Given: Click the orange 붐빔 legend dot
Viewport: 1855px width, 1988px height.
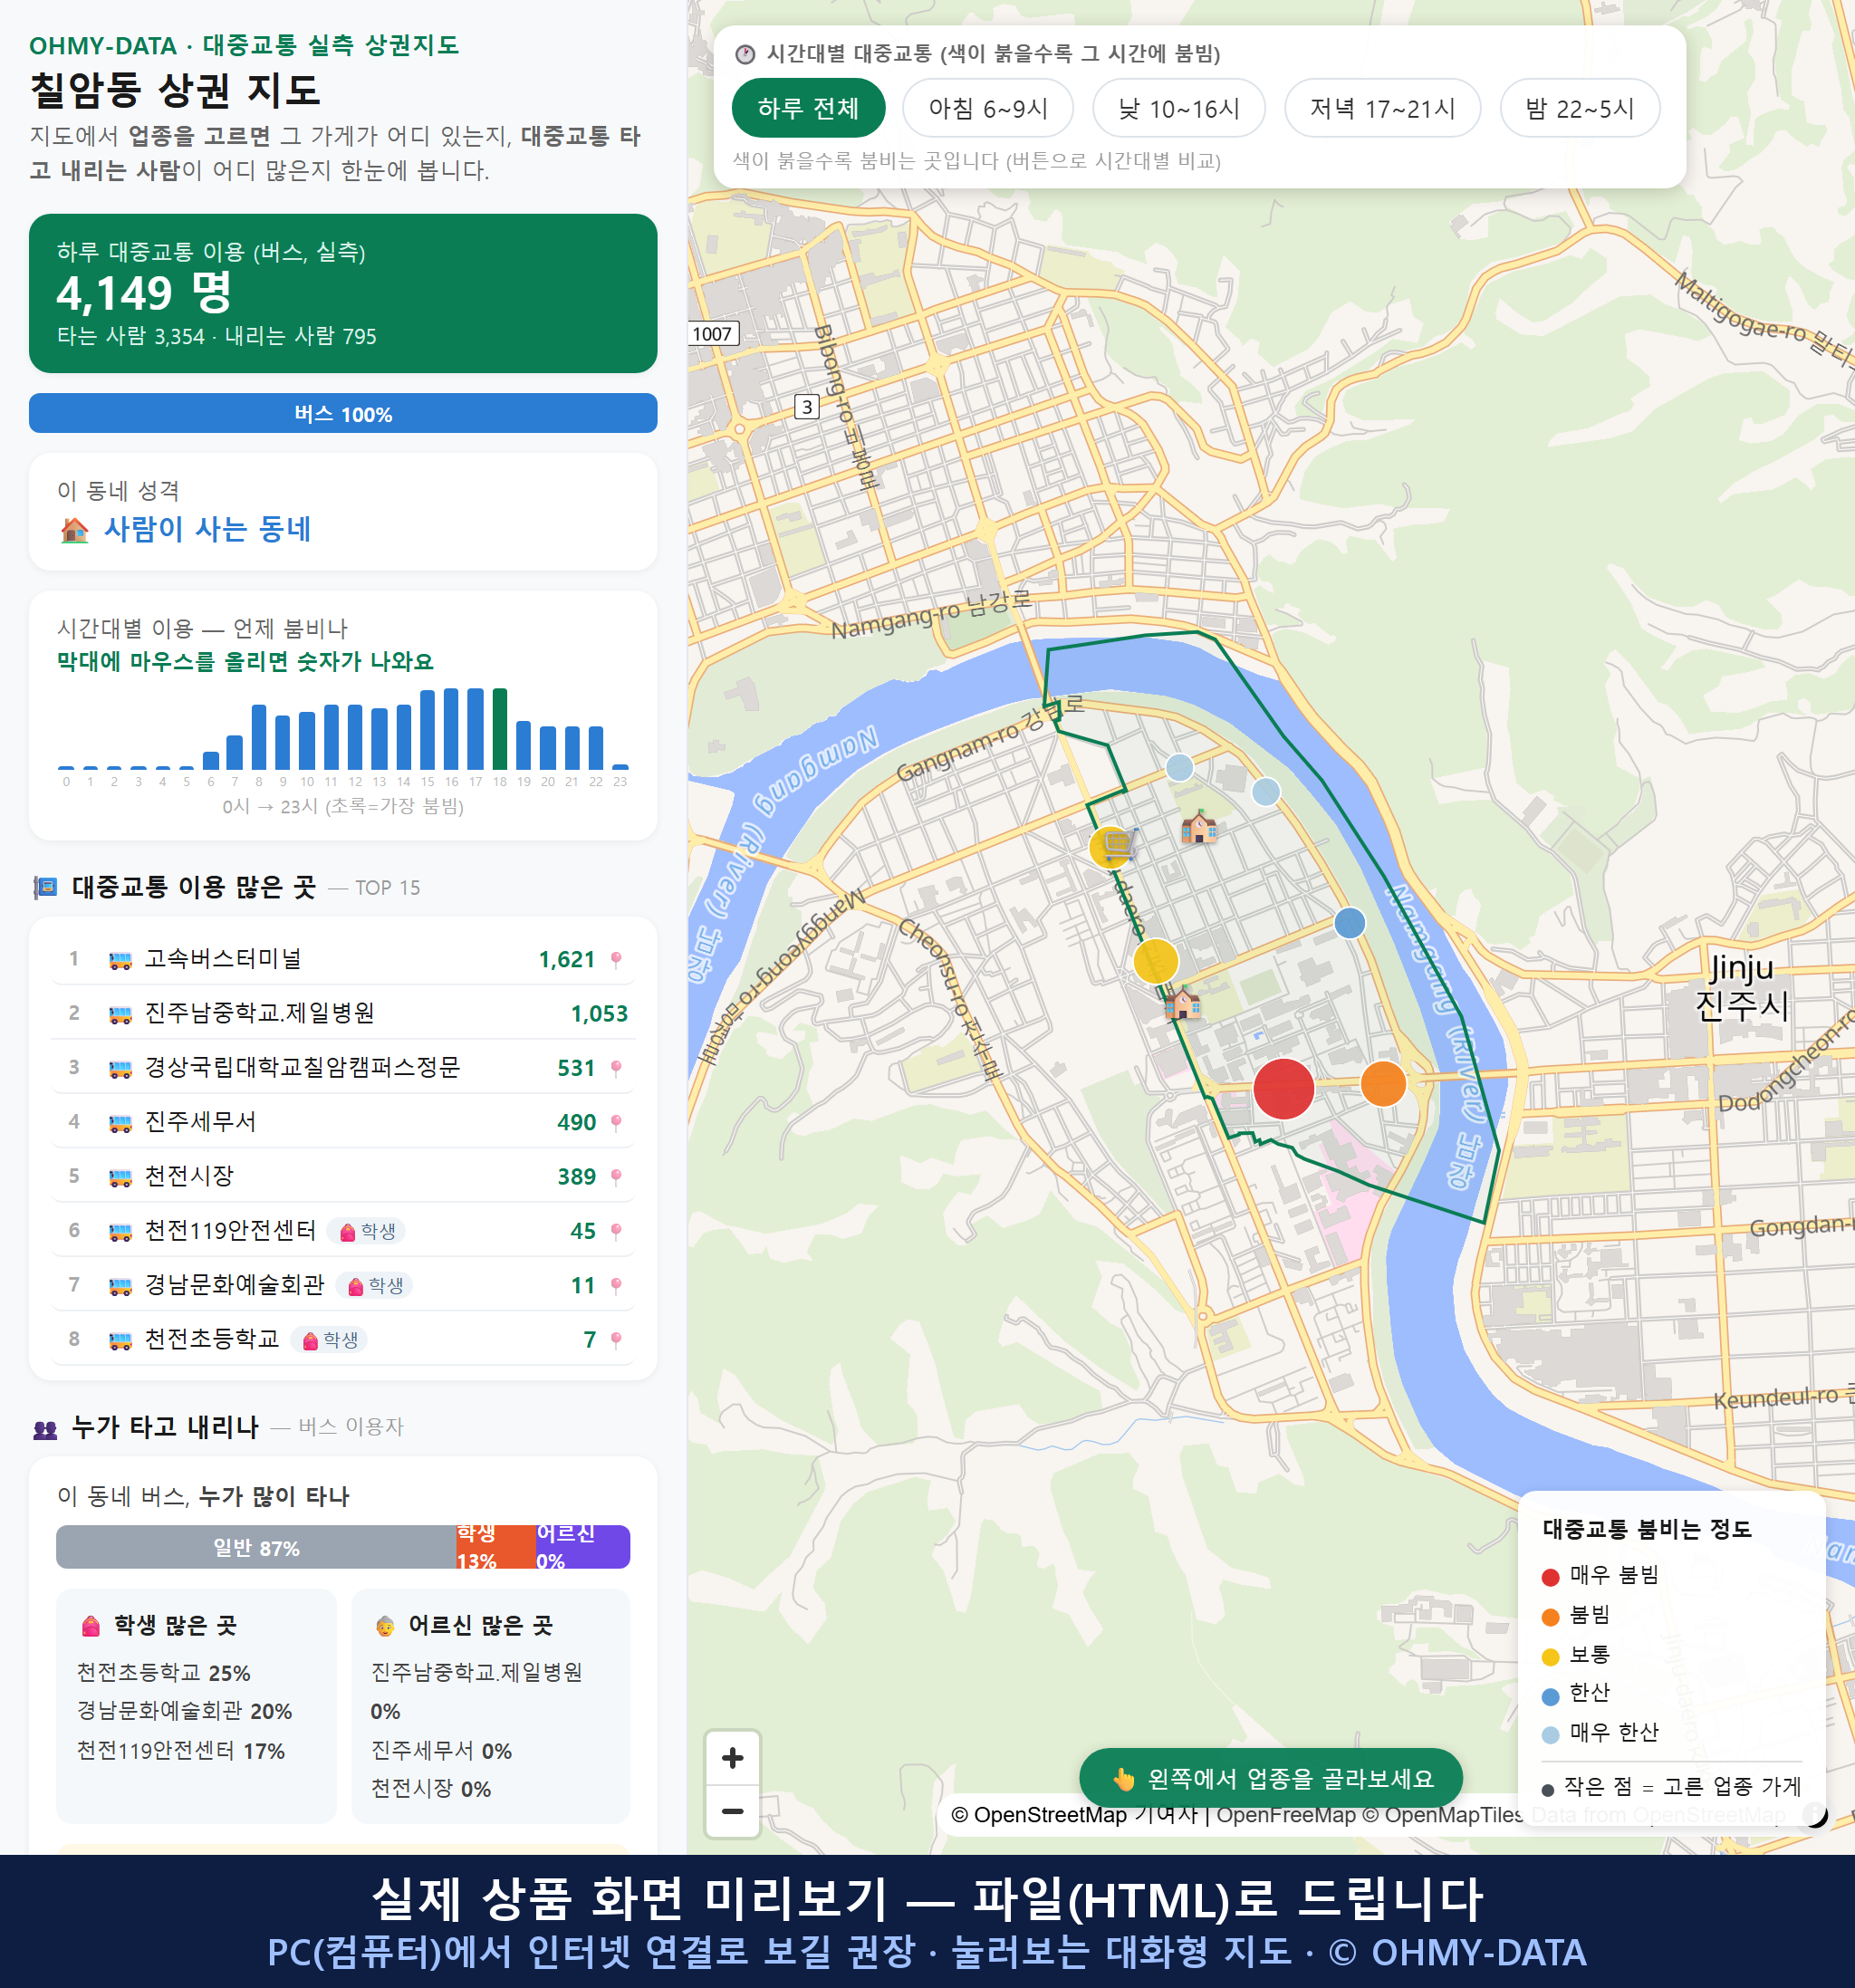Looking at the screenshot, I should pos(1551,1617).
